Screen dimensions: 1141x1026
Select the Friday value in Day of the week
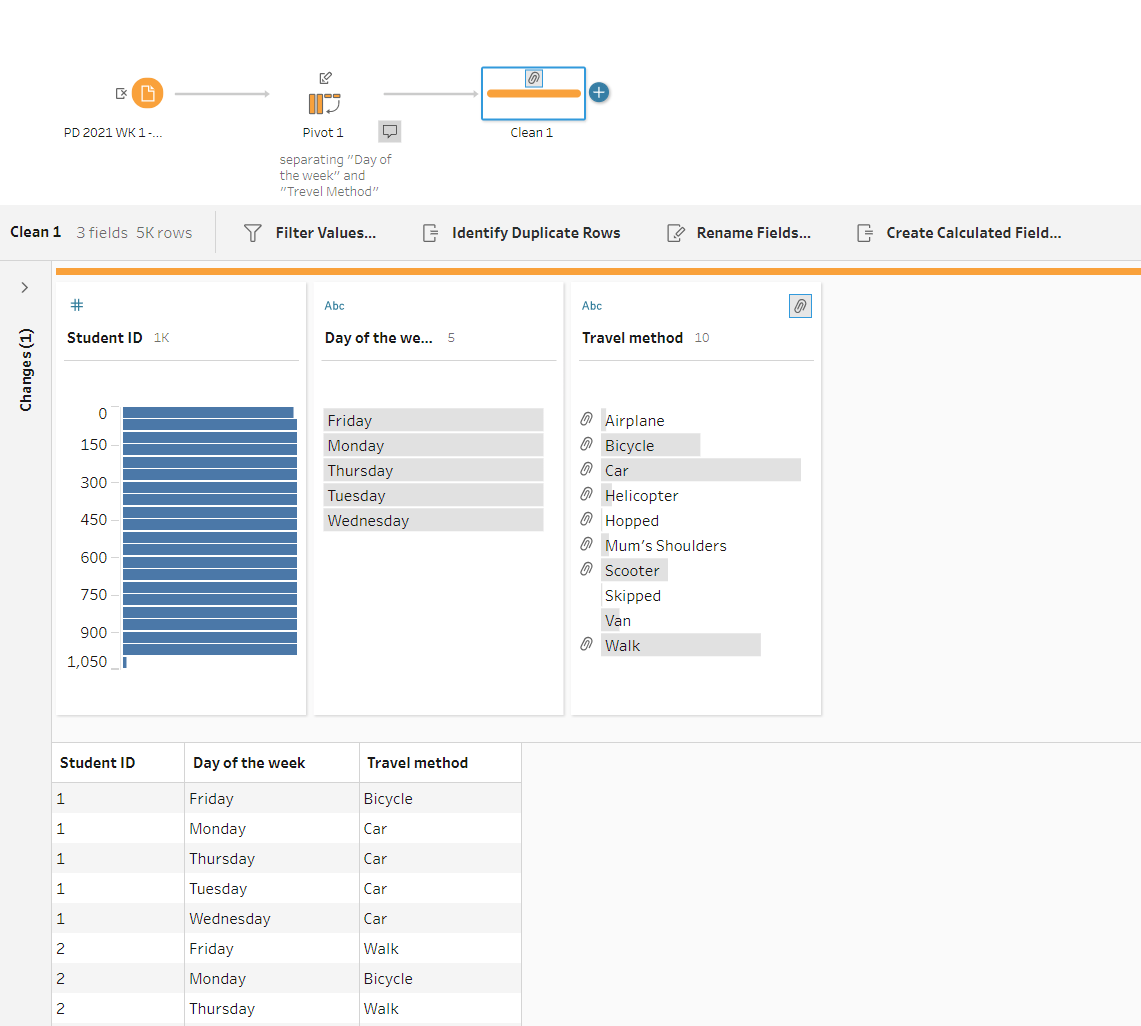433,420
